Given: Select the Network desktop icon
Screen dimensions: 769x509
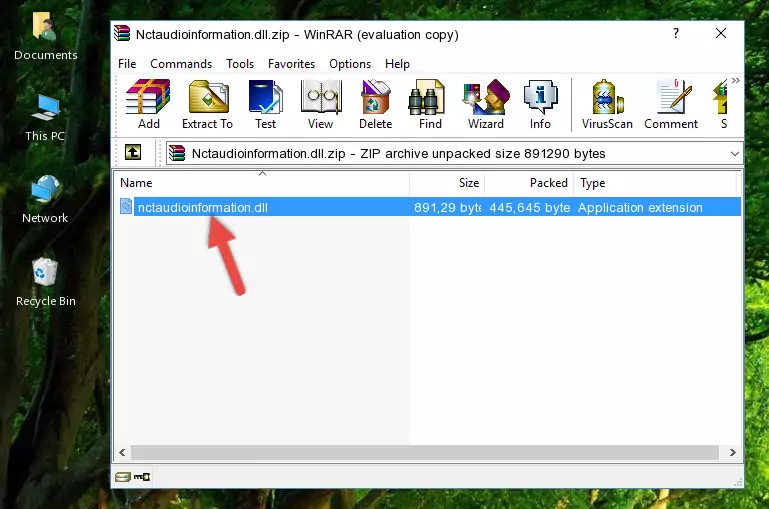Looking at the screenshot, I should (45, 199).
